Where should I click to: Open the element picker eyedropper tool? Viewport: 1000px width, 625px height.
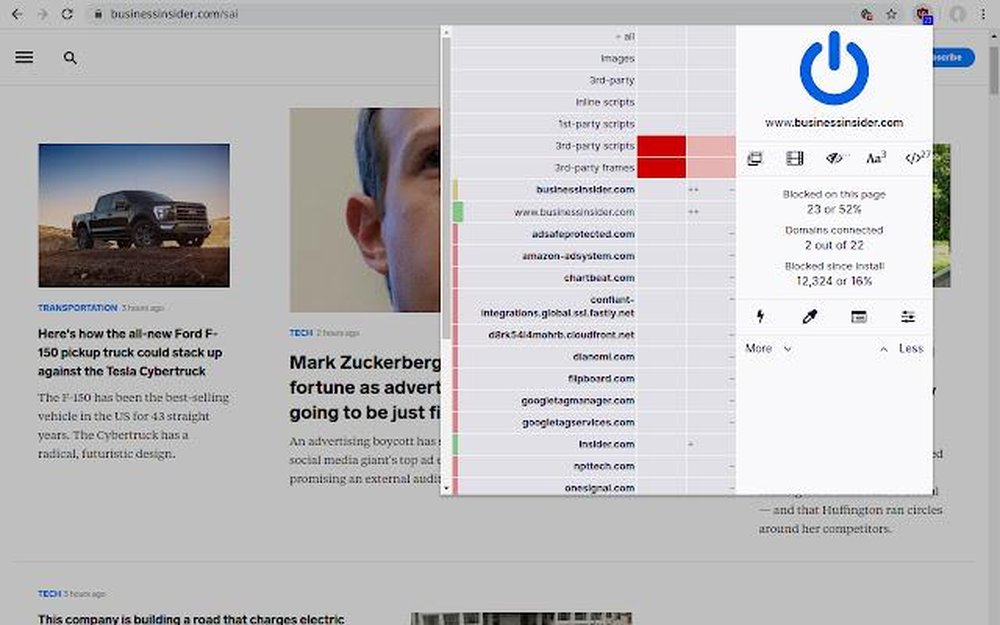[x=808, y=316]
